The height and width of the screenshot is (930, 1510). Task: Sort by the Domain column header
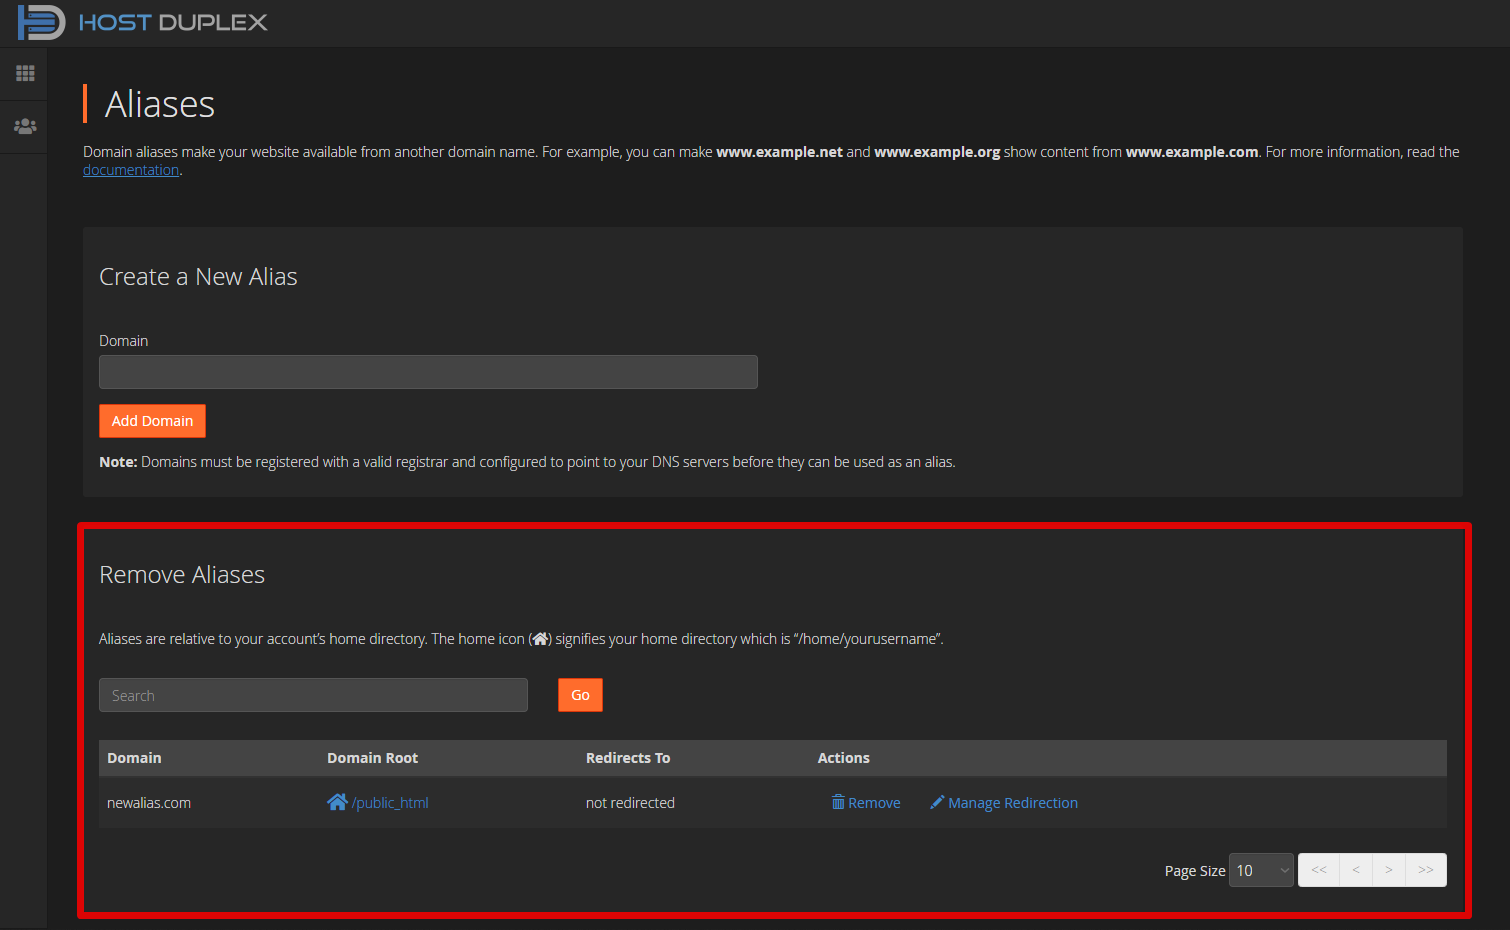pos(134,758)
